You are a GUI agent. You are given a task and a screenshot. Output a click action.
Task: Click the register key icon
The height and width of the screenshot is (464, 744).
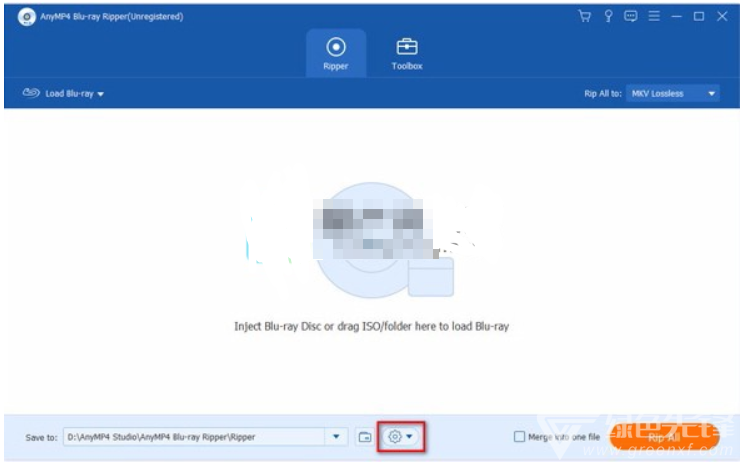pos(608,17)
